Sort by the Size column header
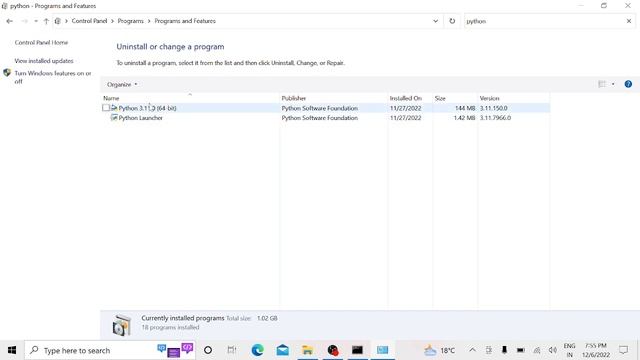The width and height of the screenshot is (640, 360). click(455, 98)
